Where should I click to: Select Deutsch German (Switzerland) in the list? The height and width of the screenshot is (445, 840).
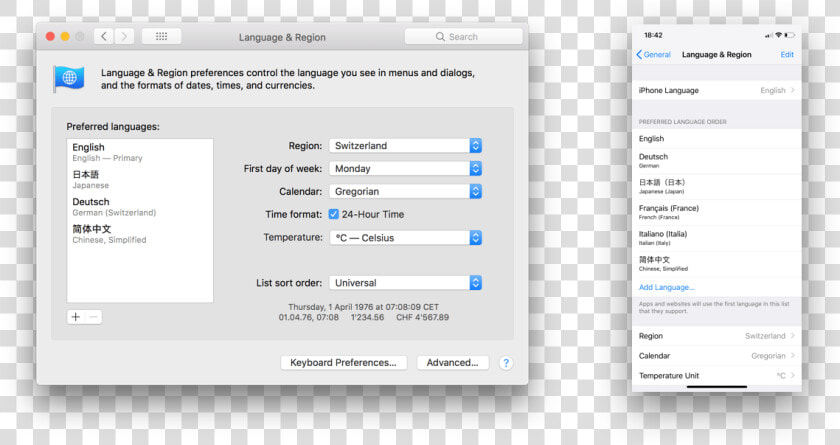coord(140,207)
